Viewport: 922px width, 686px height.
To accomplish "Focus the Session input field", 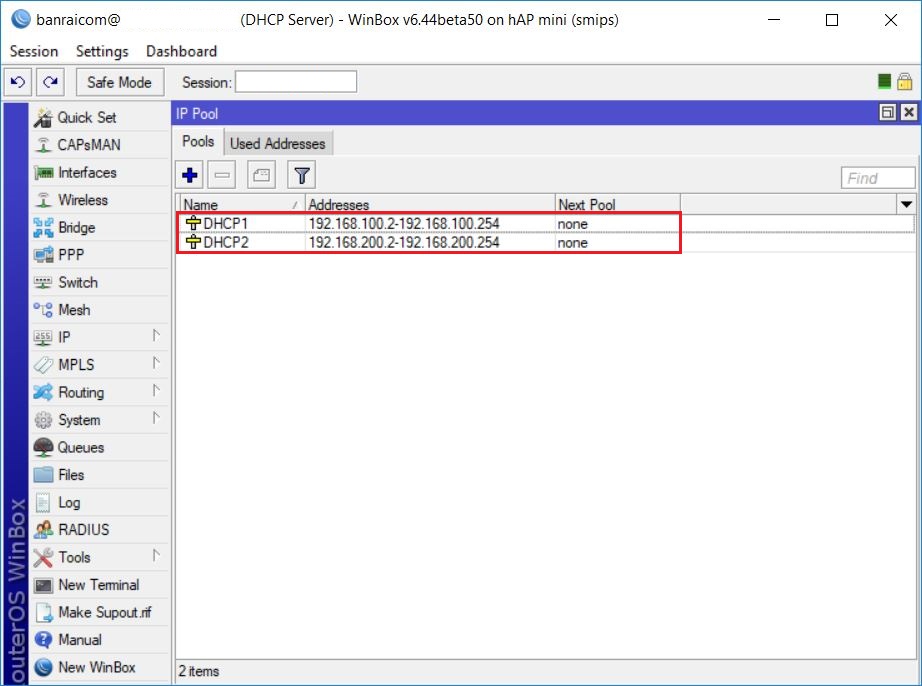I will click(x=296, y=82).
